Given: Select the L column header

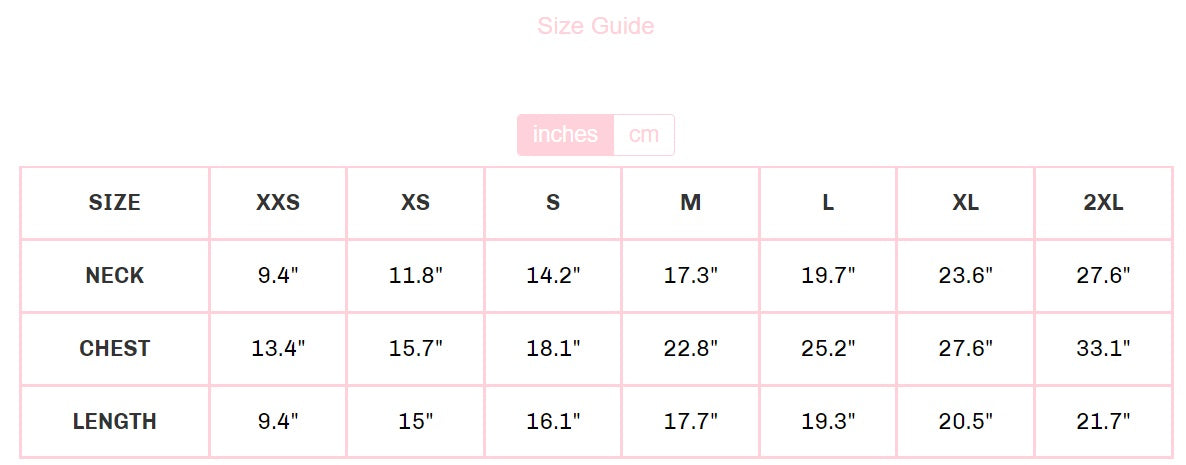Looking at the screenshot, I should tap(828, 203).
